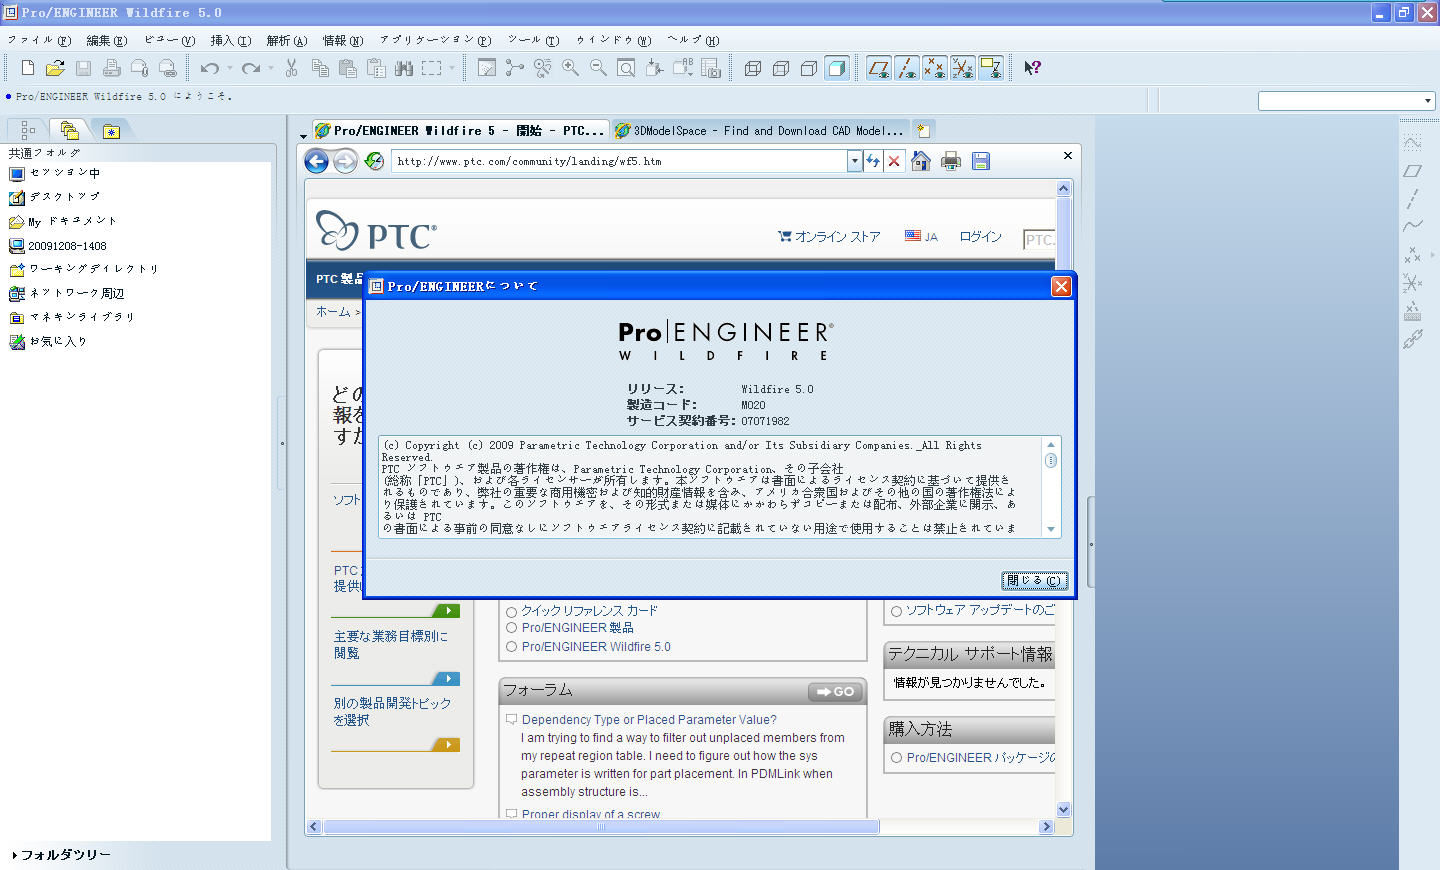This screenshot has width=1440, height=870.
Task: Click the browser forward arrow button
Action: 345,161
